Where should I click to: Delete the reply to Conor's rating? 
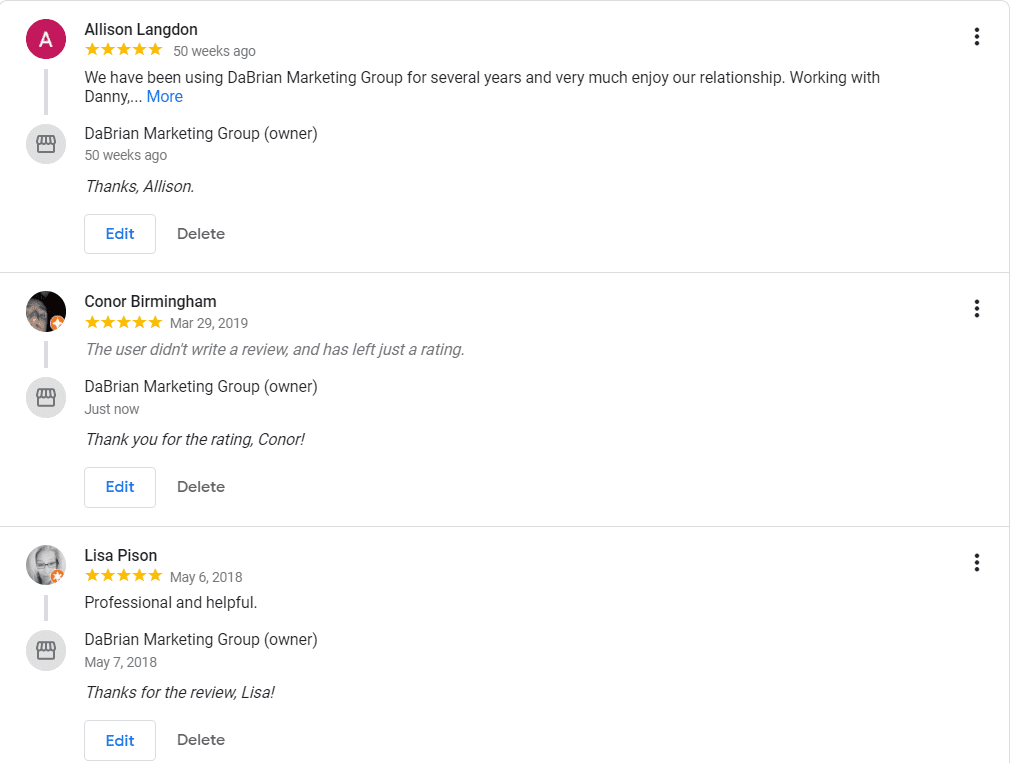pyautogui.click(x=201, y=487)
